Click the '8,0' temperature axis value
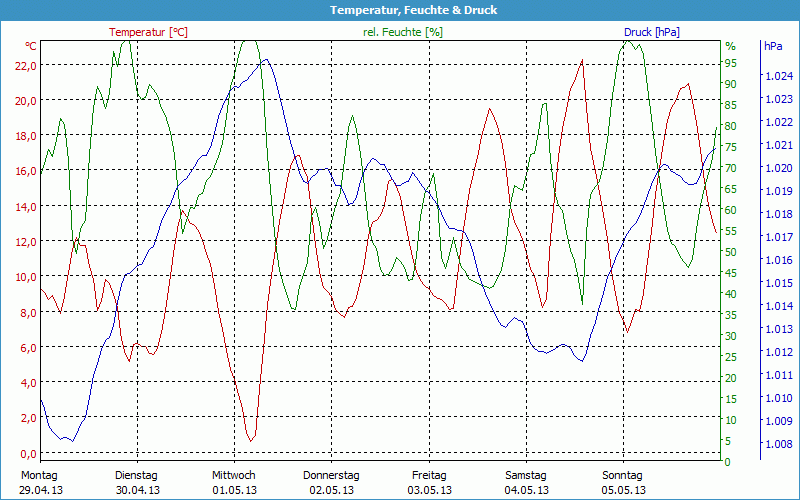Screen dimensions: 800x500 29,313
